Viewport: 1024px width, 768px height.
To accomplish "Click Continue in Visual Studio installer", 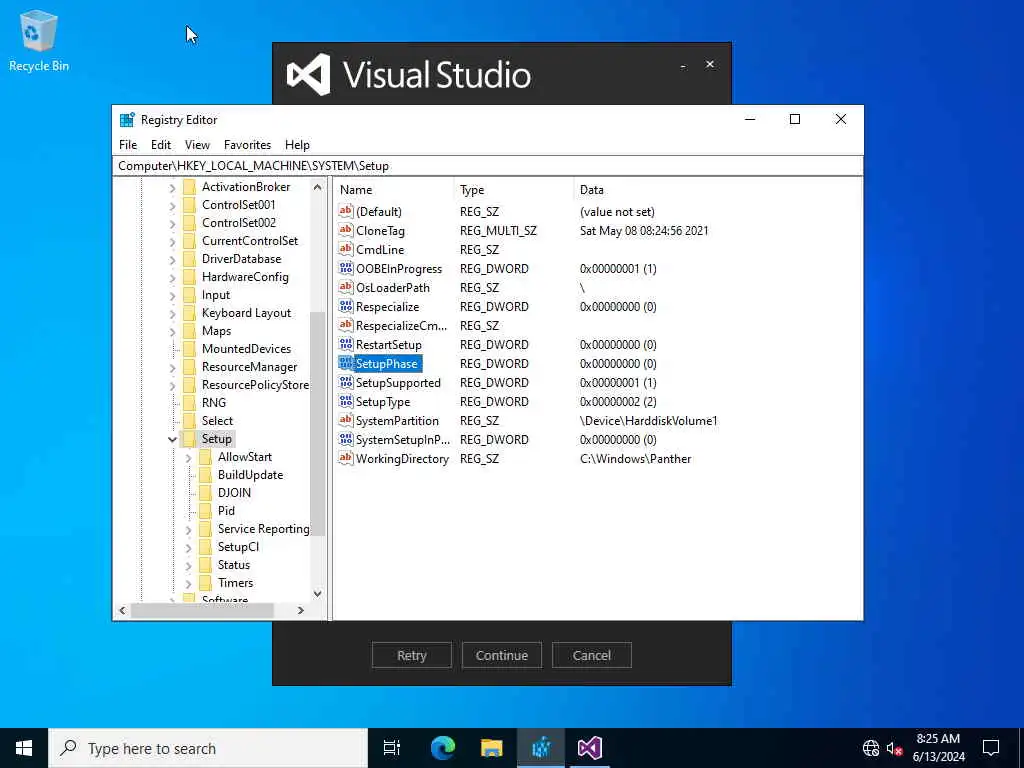I will click(502, 655).
